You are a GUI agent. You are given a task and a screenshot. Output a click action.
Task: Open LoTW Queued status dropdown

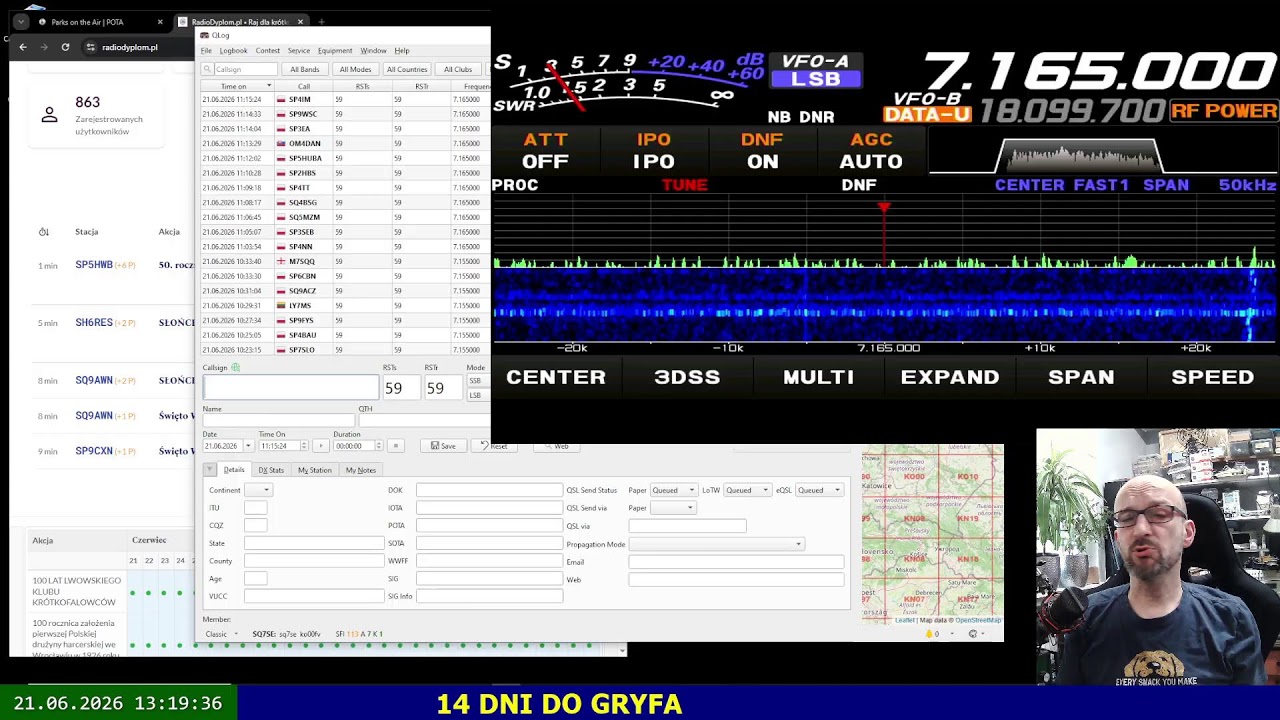(x=748, y=490)
